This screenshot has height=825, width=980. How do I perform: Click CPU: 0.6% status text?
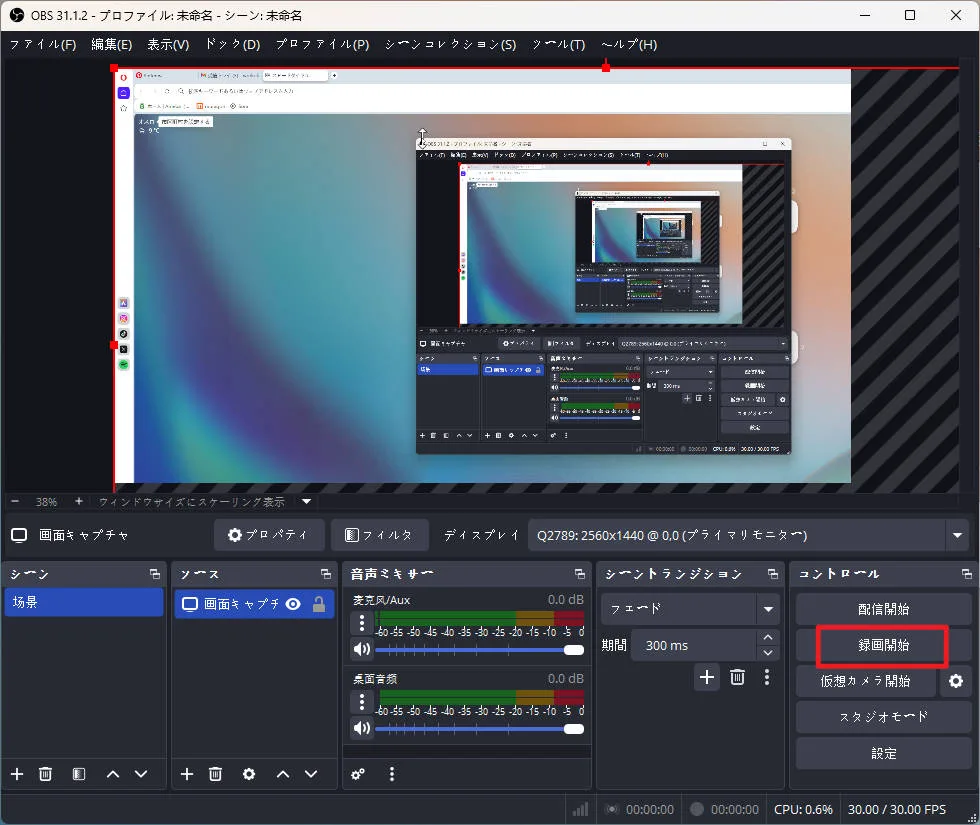803,809
